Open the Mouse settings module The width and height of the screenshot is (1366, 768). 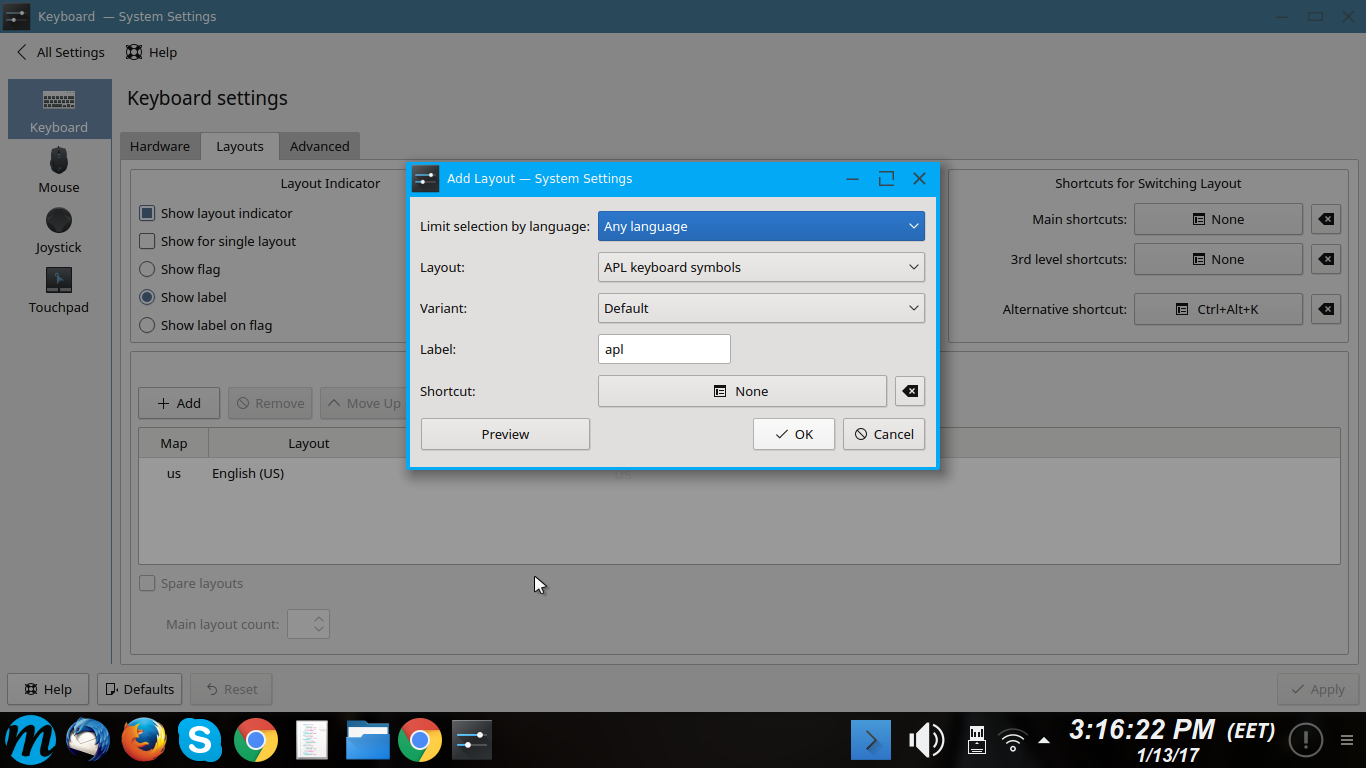click(59, 170)
